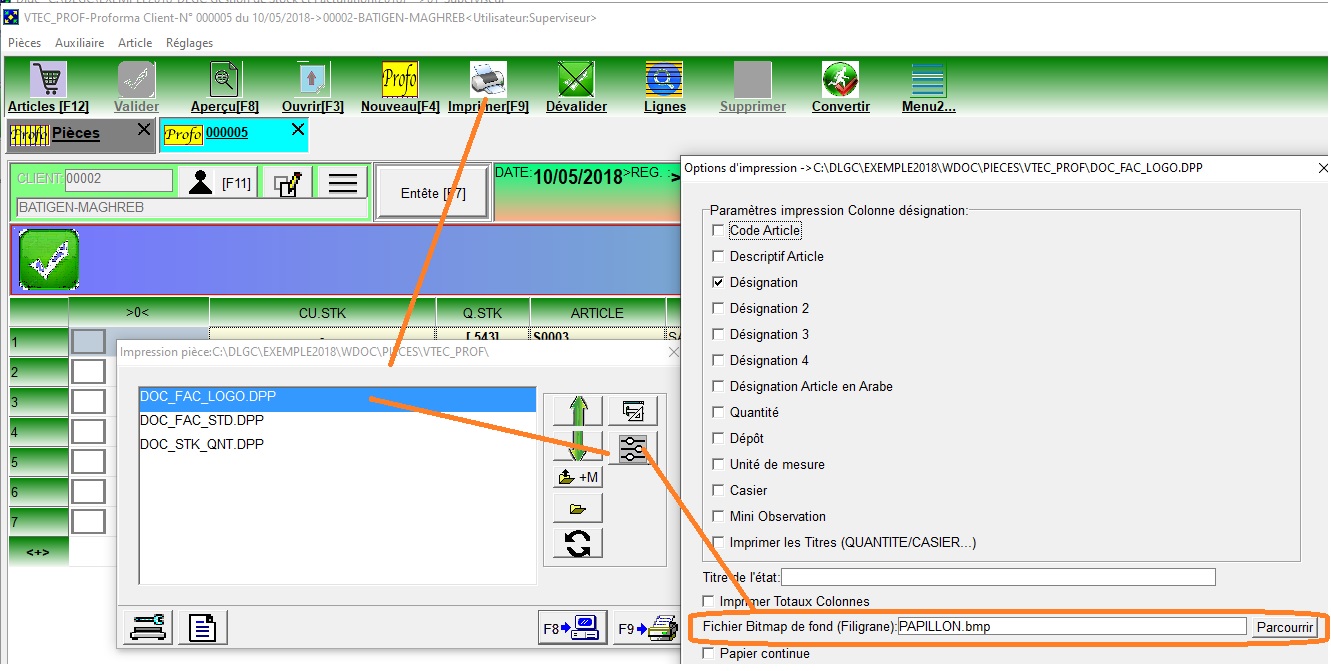This screenshot has height=671, width=1331.
Task: Move selected print model down with green arrow
Action: pyautogui.click(x=578, y=448)
